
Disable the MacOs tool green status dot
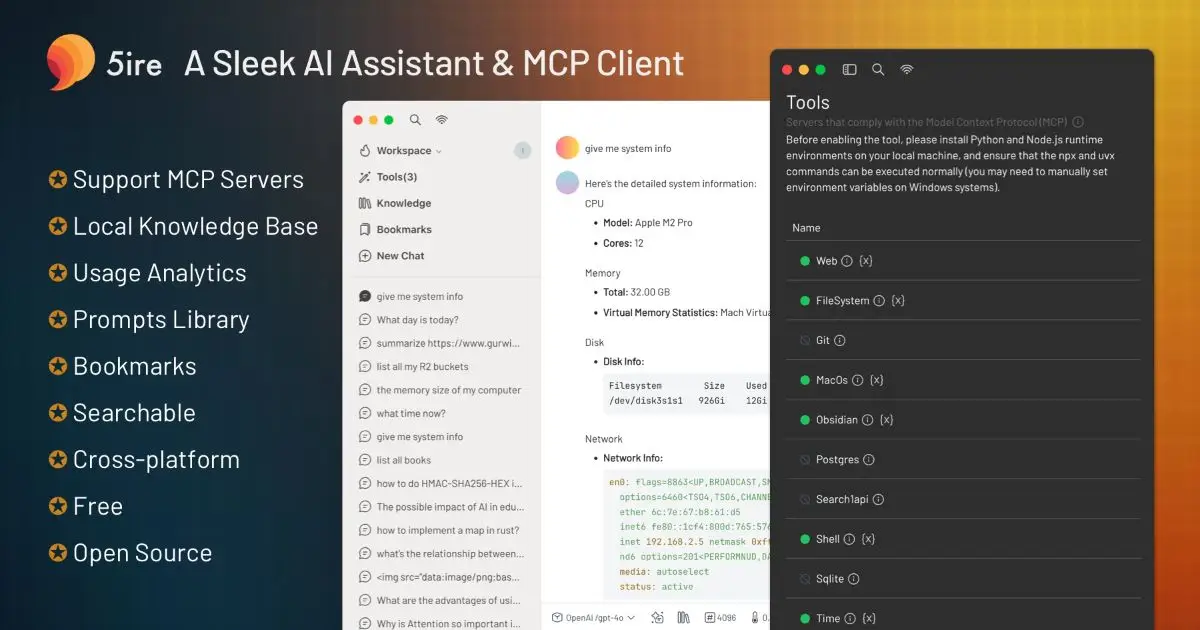click(x=804, y=380)
